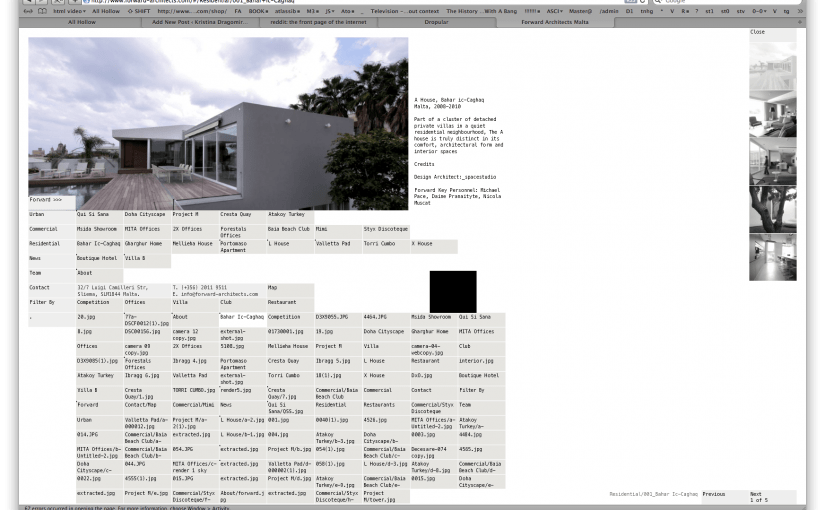Open the SHIFT bookmark
The height and width of the screenshot is (510, 825).
[x=139, y=11]
